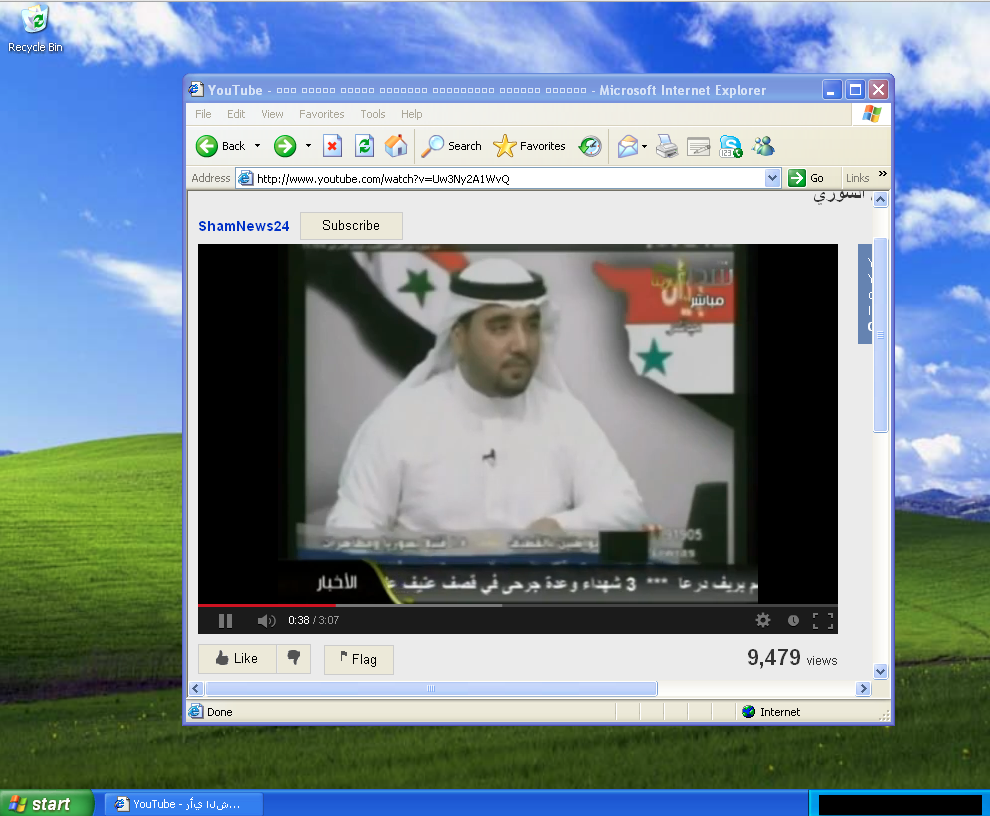Screen dimensions: 990x816
Task: Open the Recycle Bin desktop icon
Action: pos(35,28)
